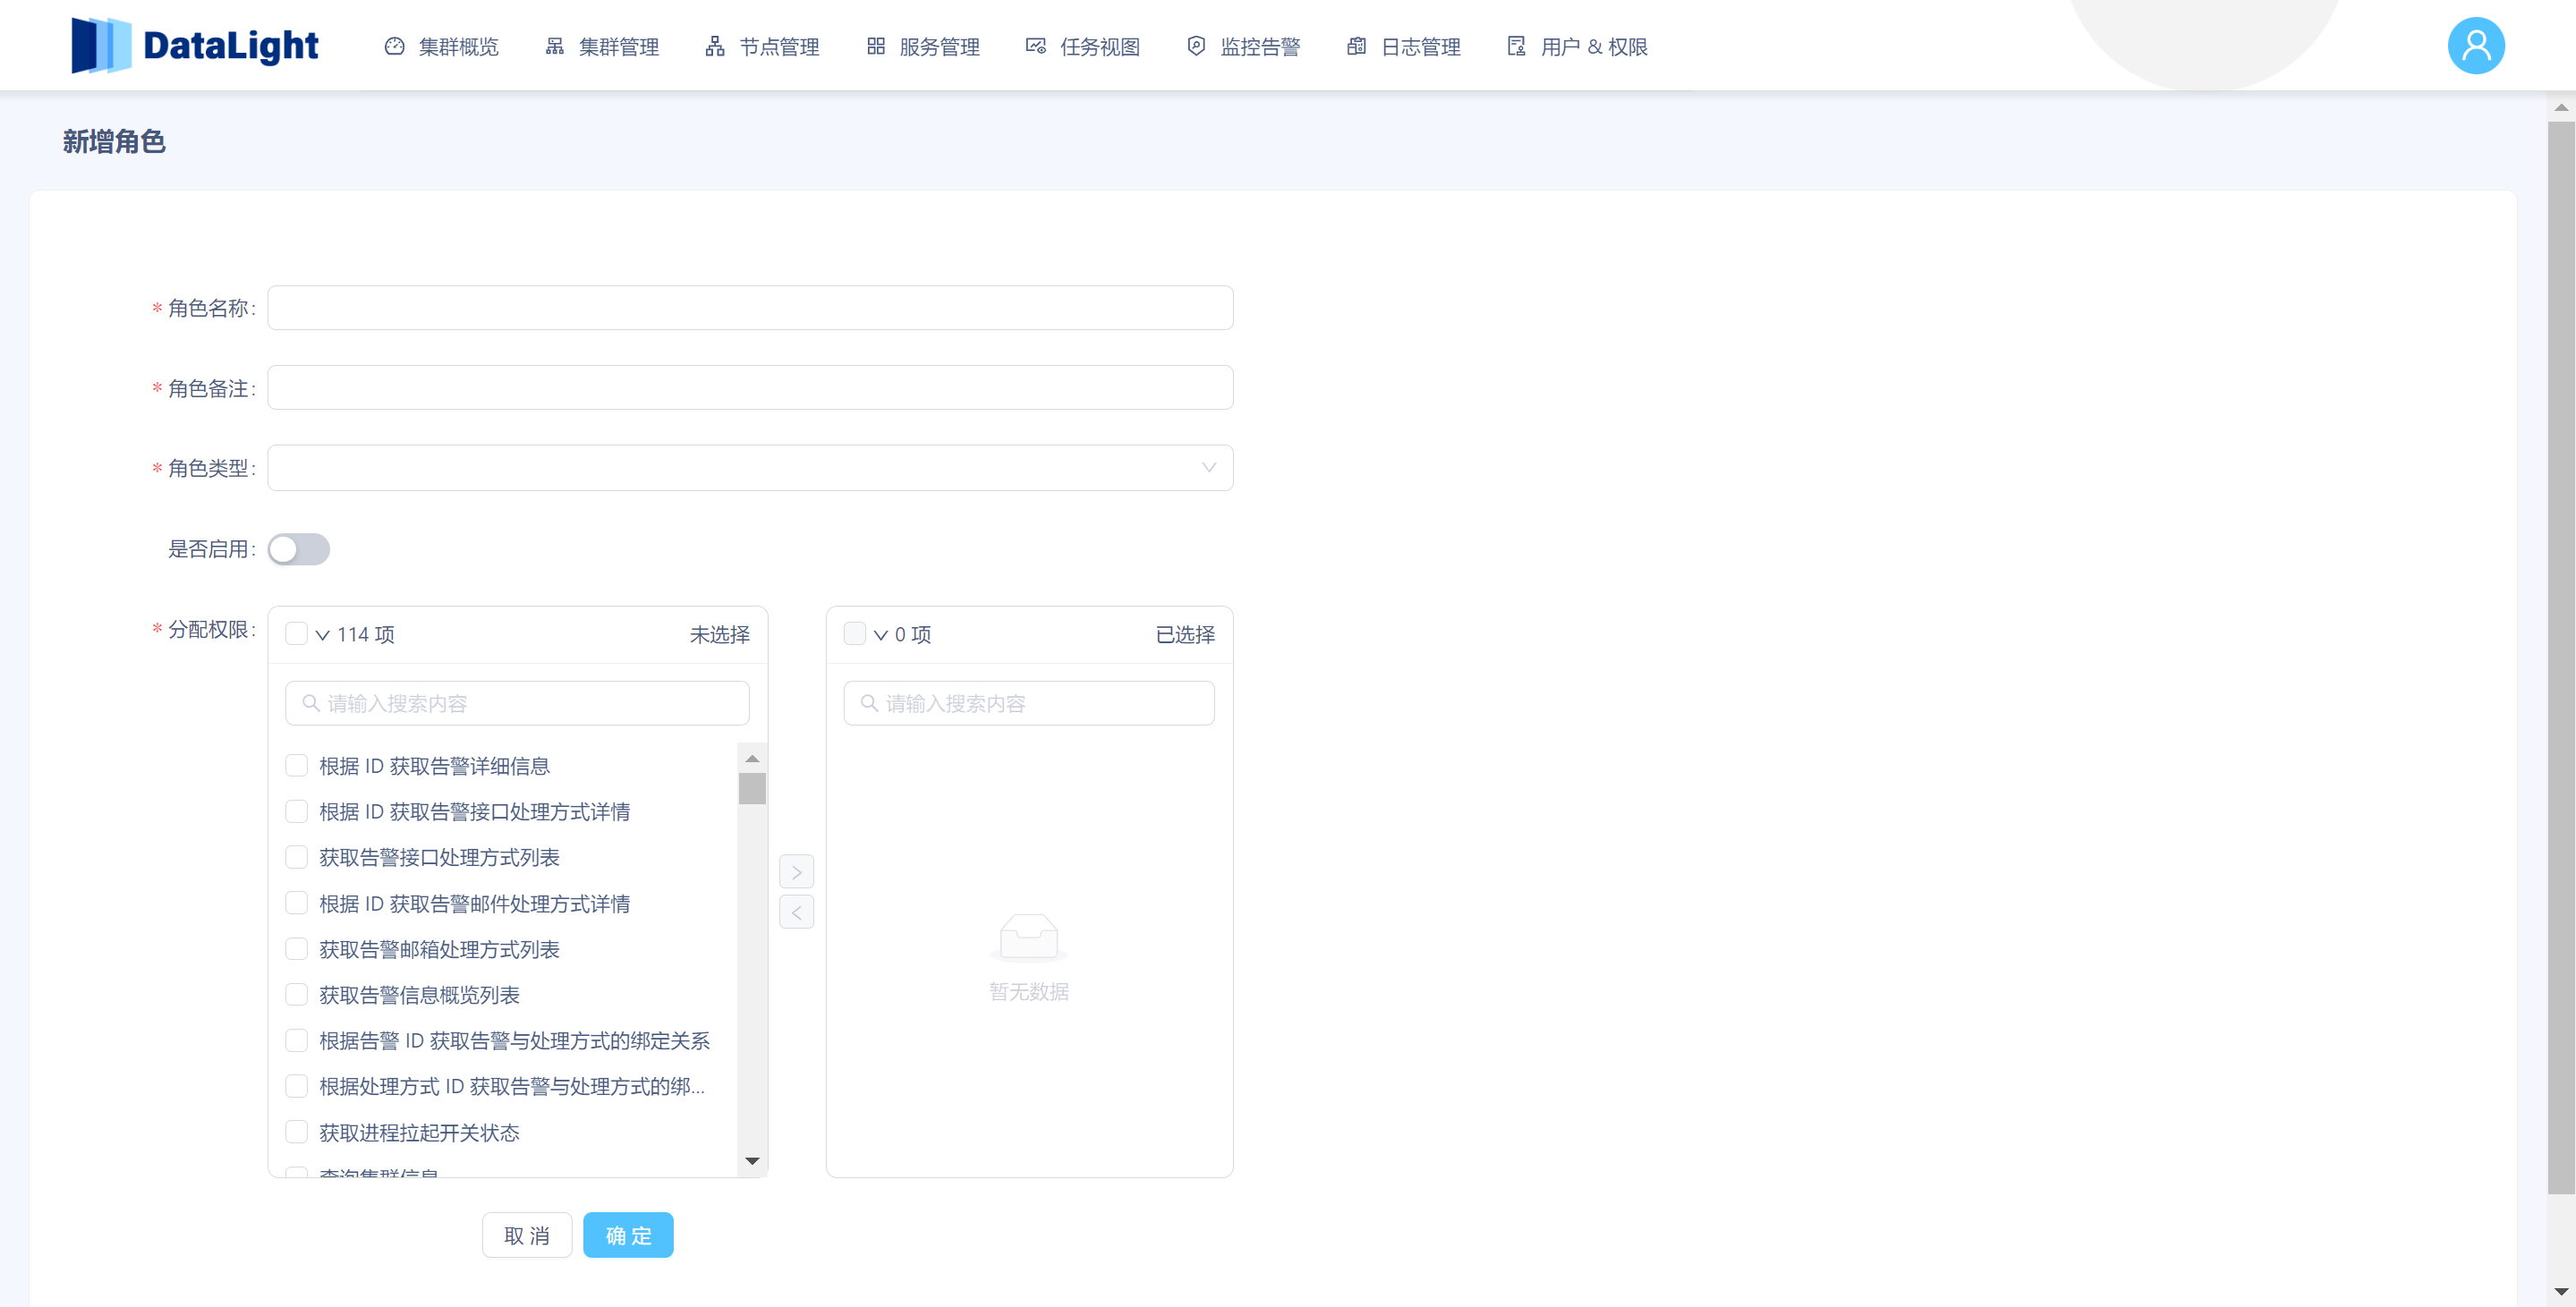Click the page scrollbar down arrow

click(x=2561, y=1292)
